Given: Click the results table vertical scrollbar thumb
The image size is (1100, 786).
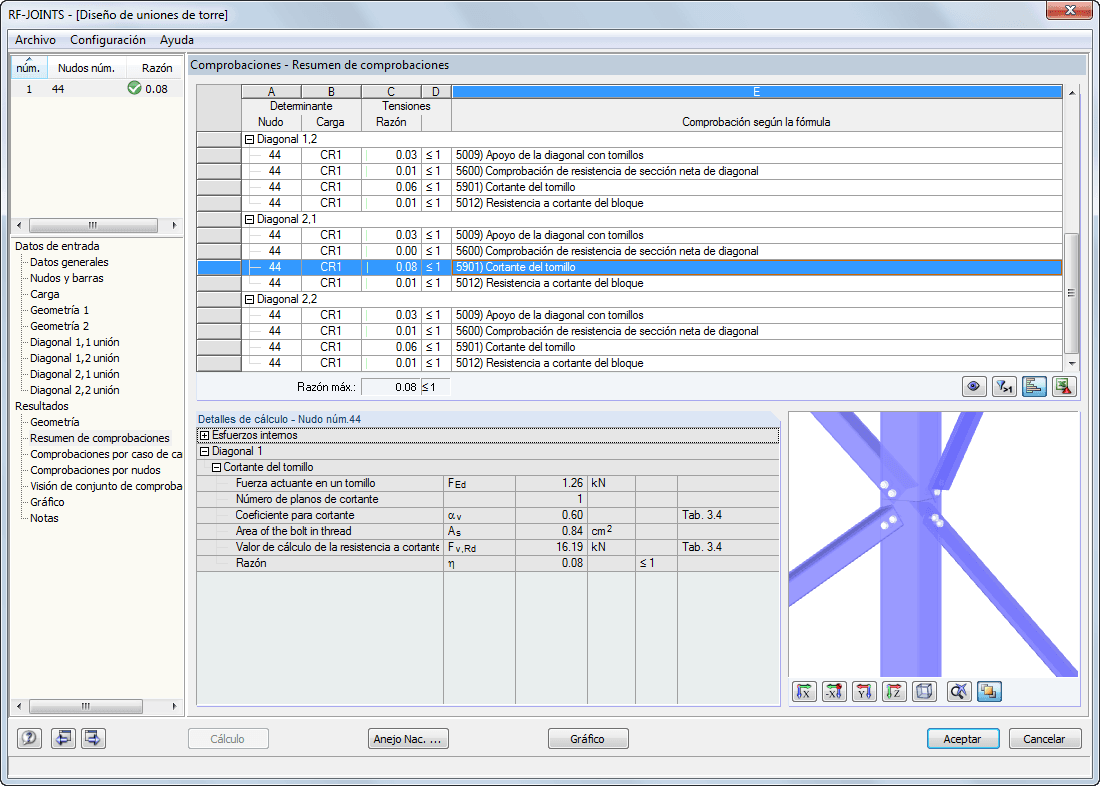Looking at the screenshot, I should pos(1071,293).
